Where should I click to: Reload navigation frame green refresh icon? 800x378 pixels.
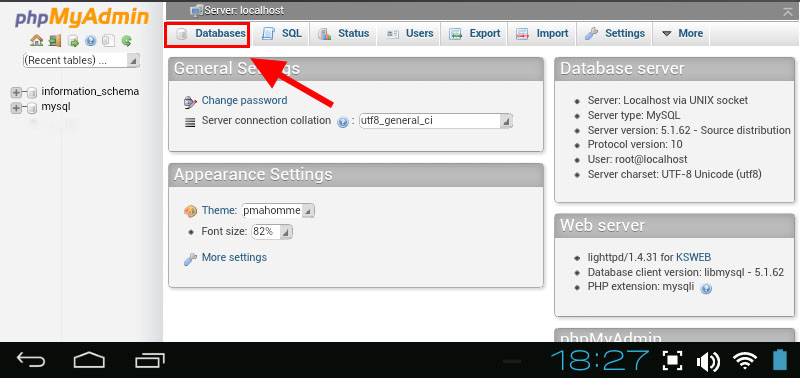point(127,41)
